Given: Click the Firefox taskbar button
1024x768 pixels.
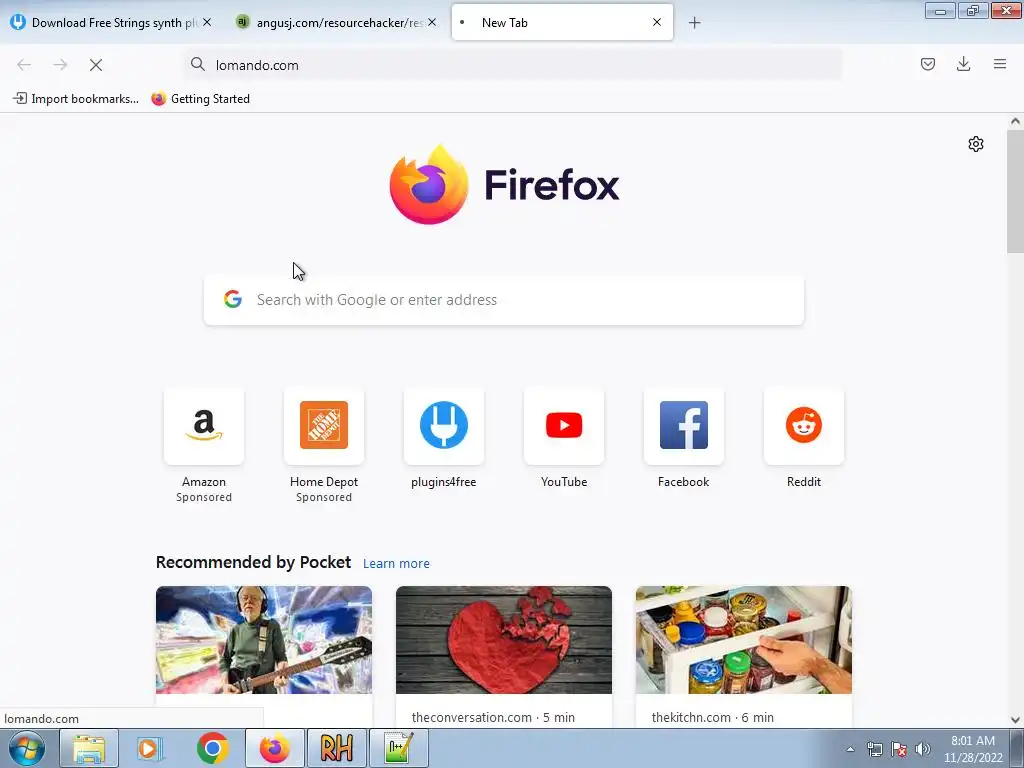Looking at the screenshot, I should pos(274,748).
